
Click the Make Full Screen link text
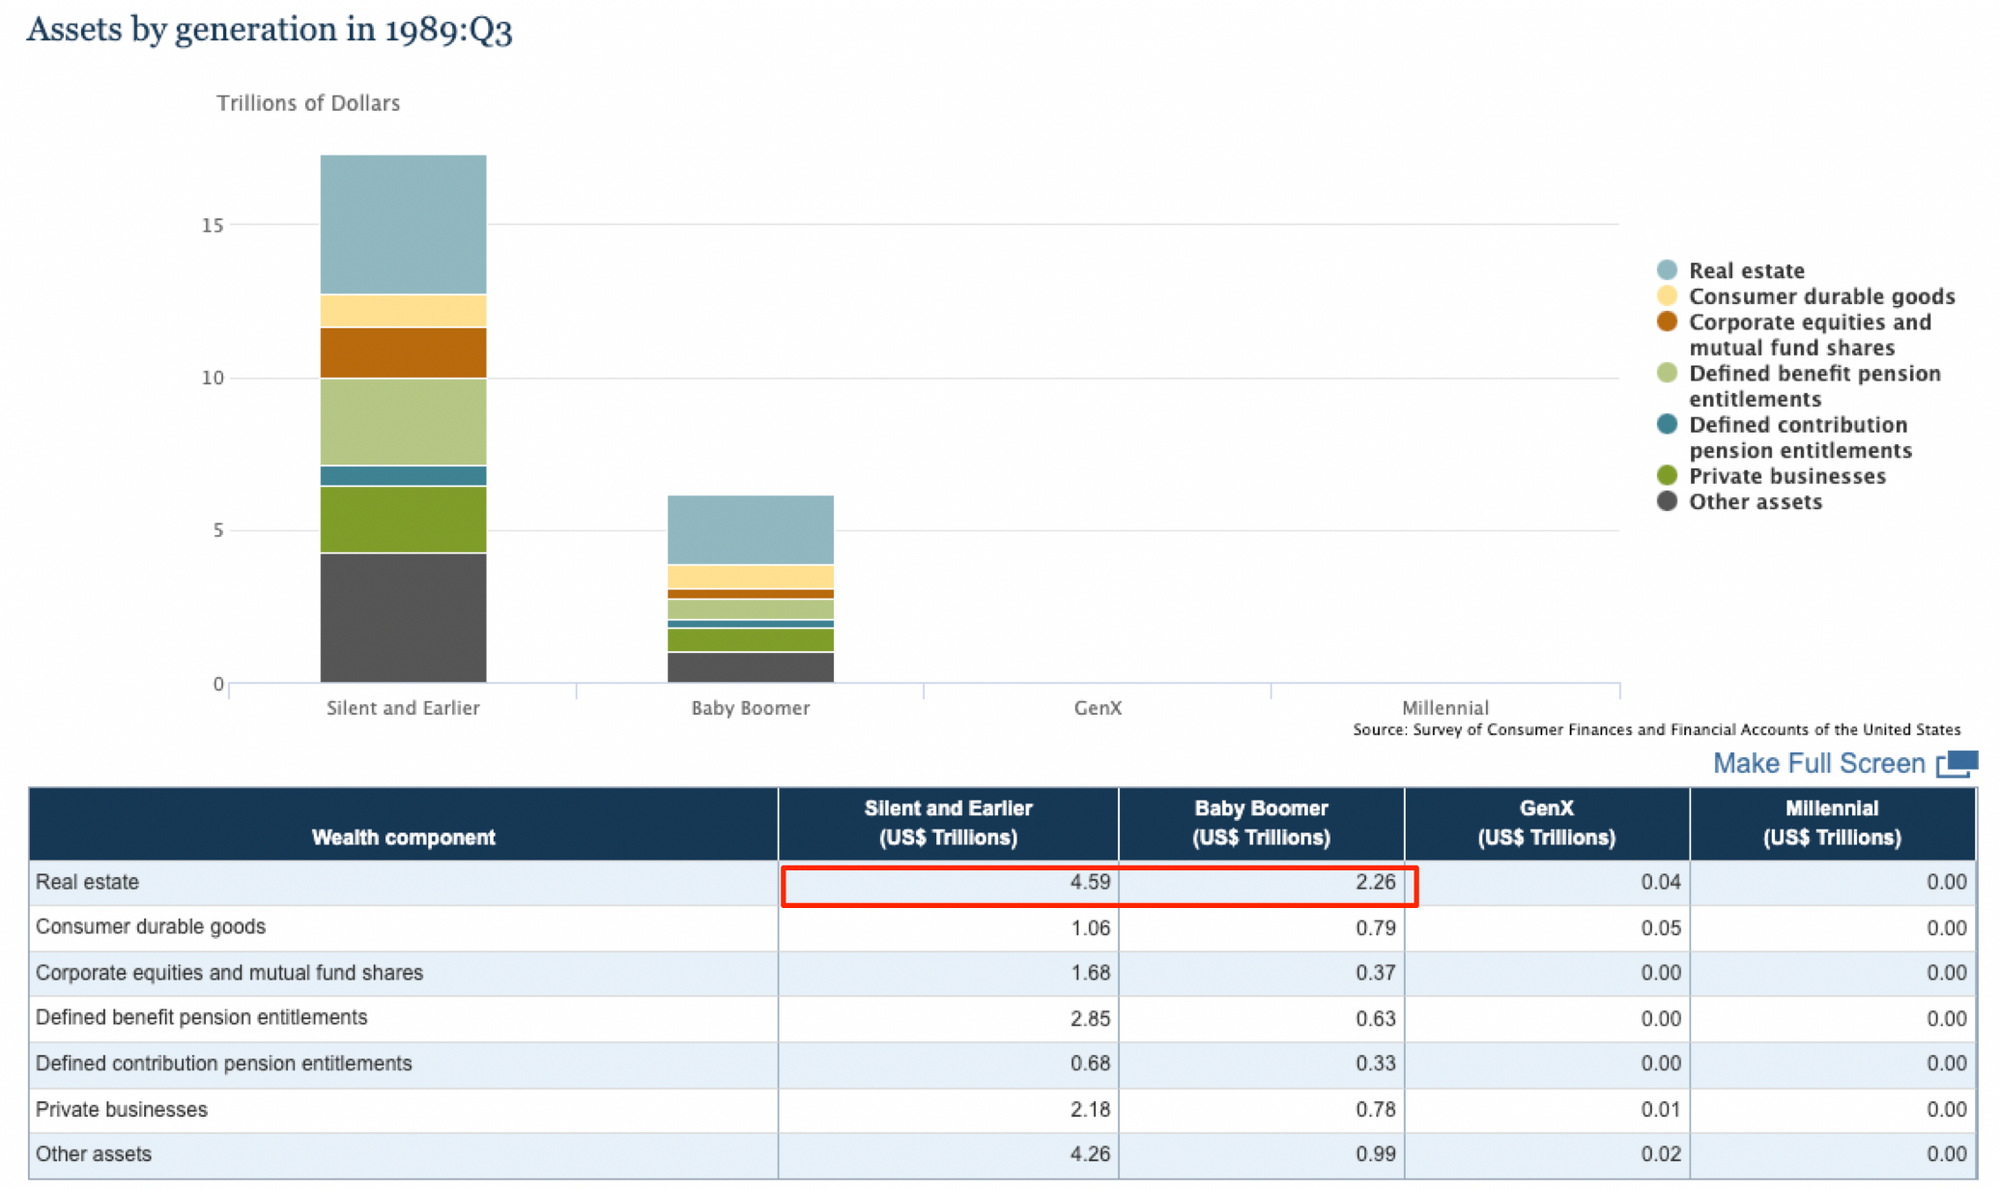pos(1818,764)
